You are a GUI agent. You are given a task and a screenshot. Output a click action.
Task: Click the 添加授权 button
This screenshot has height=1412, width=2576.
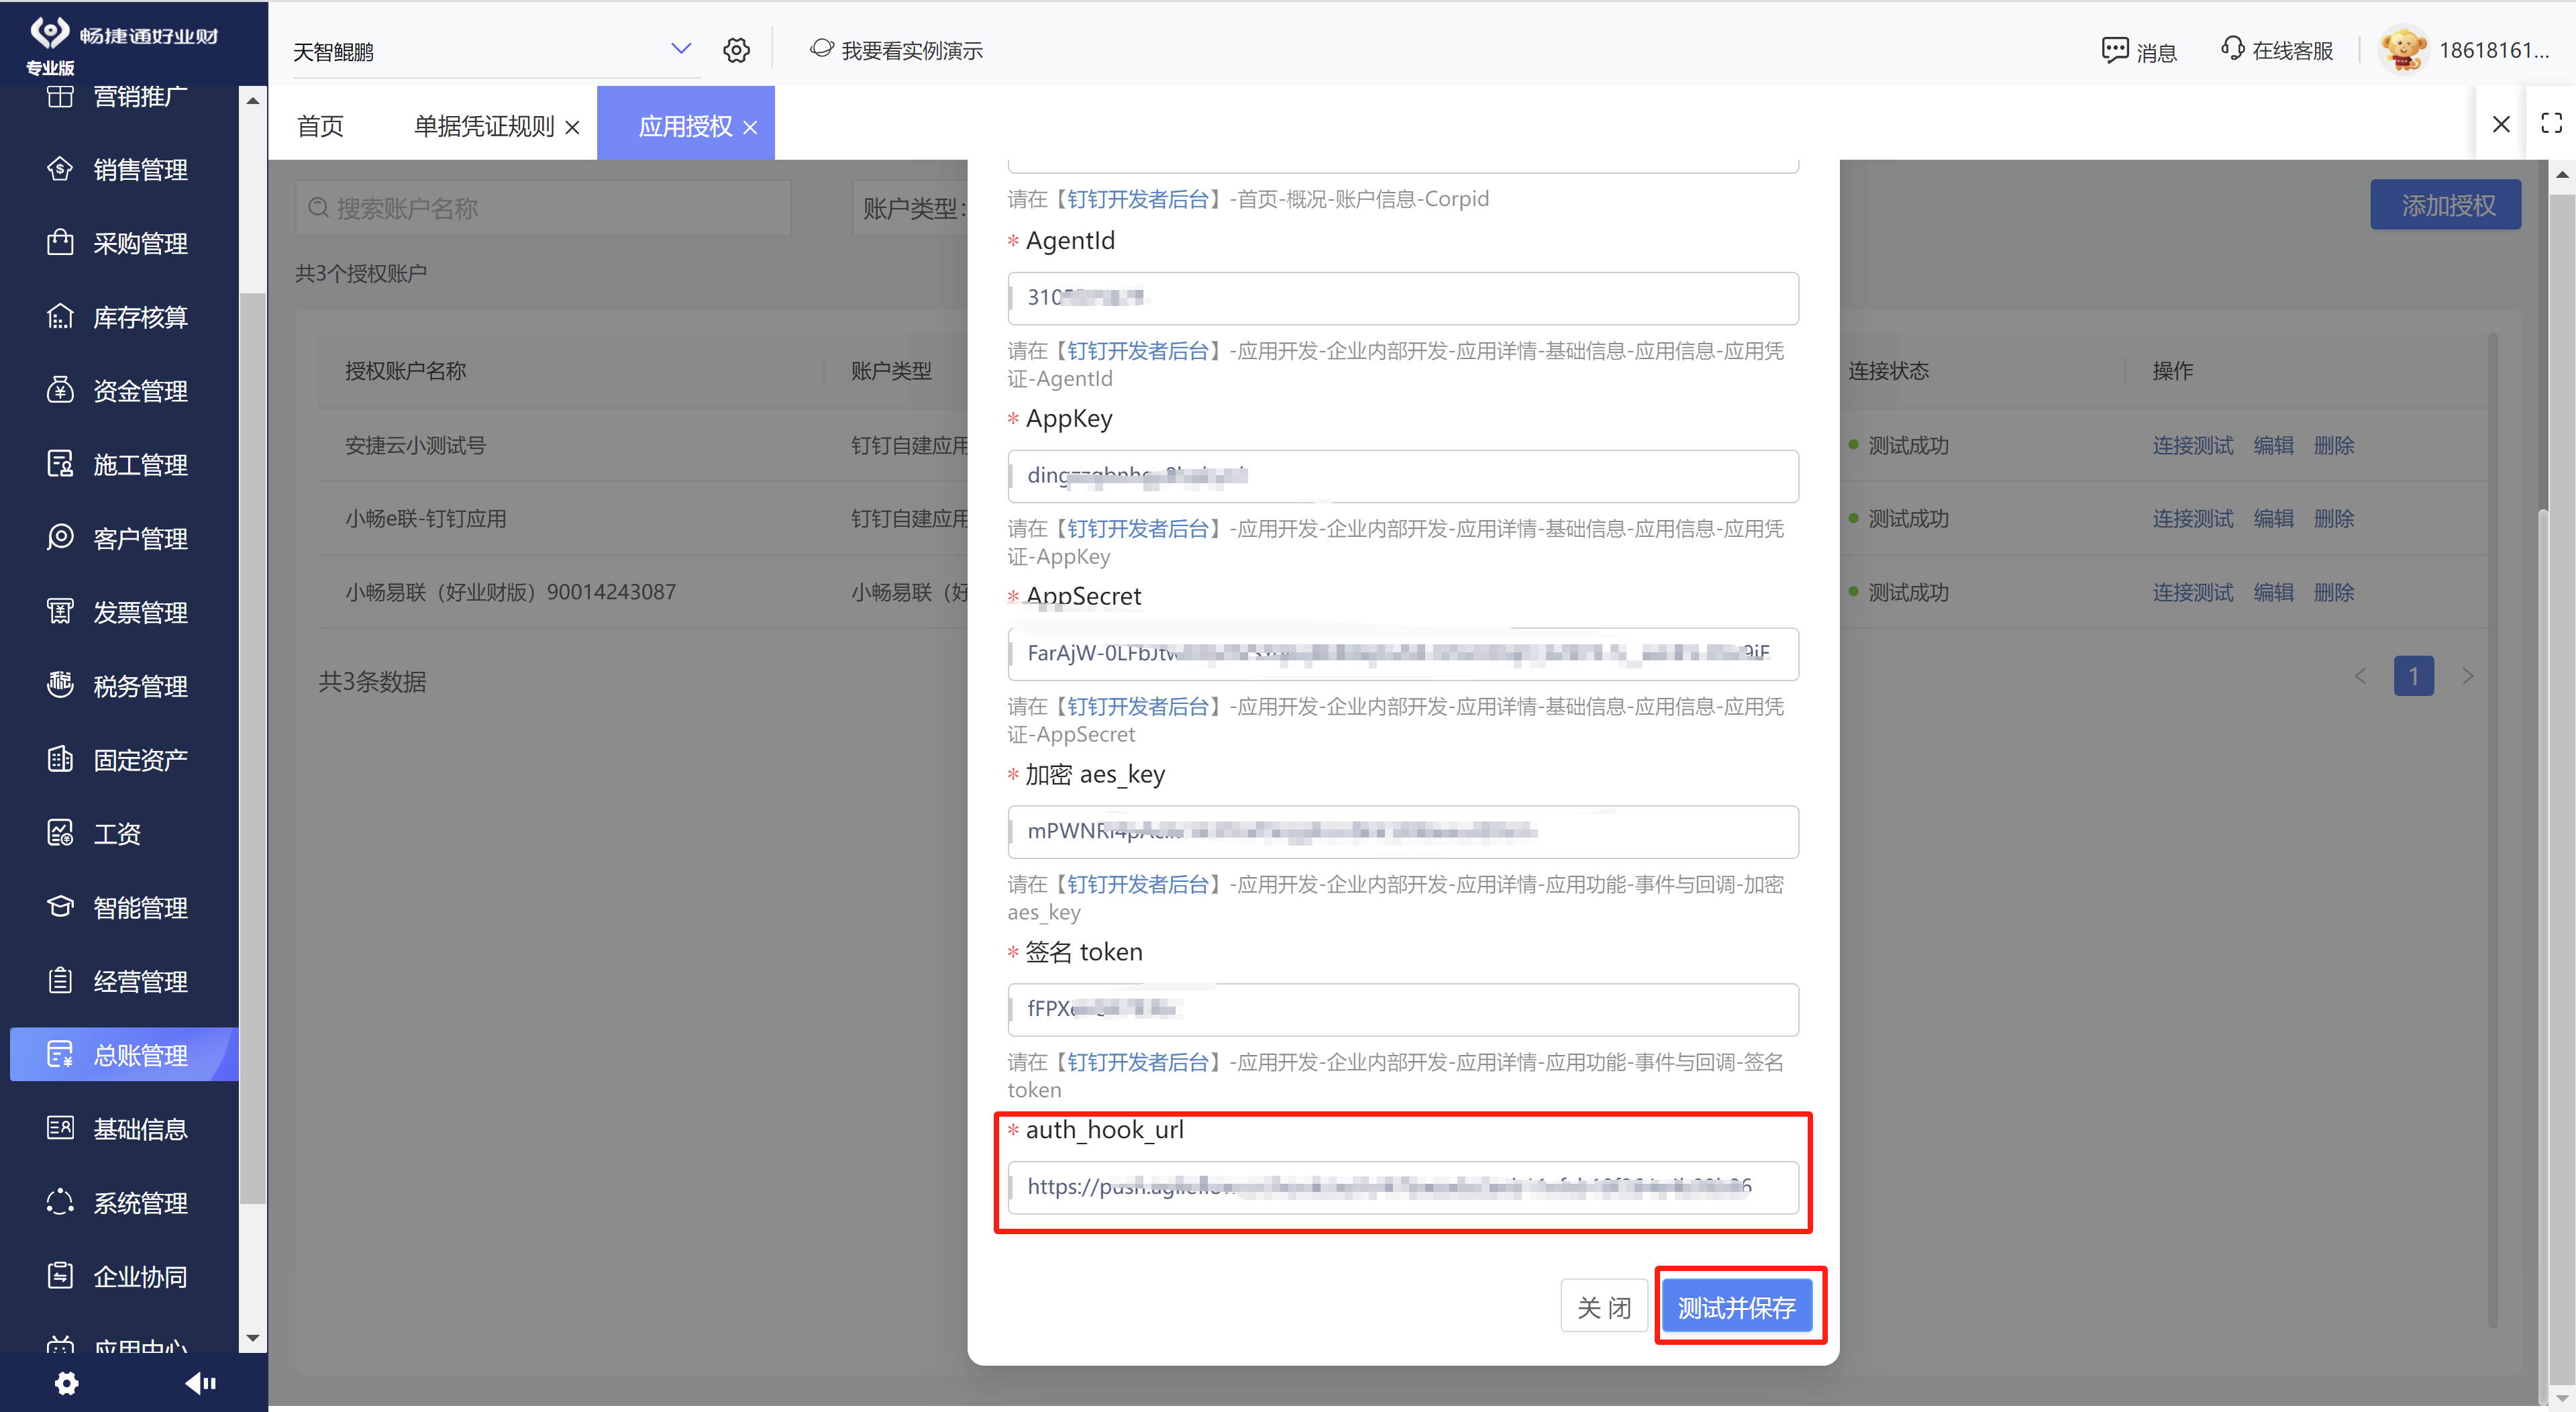(2446, 206)
